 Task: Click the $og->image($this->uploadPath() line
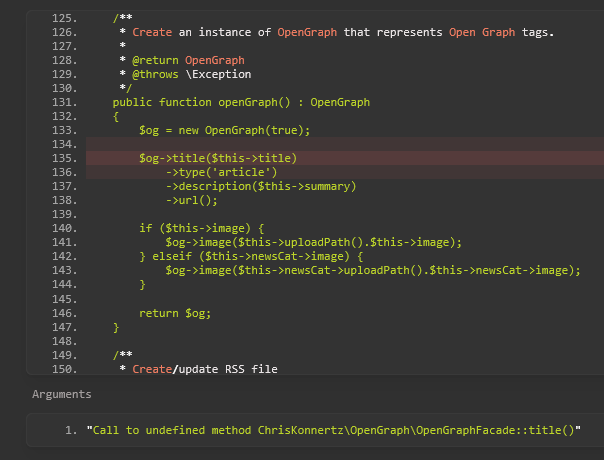[x=314, y=242]
